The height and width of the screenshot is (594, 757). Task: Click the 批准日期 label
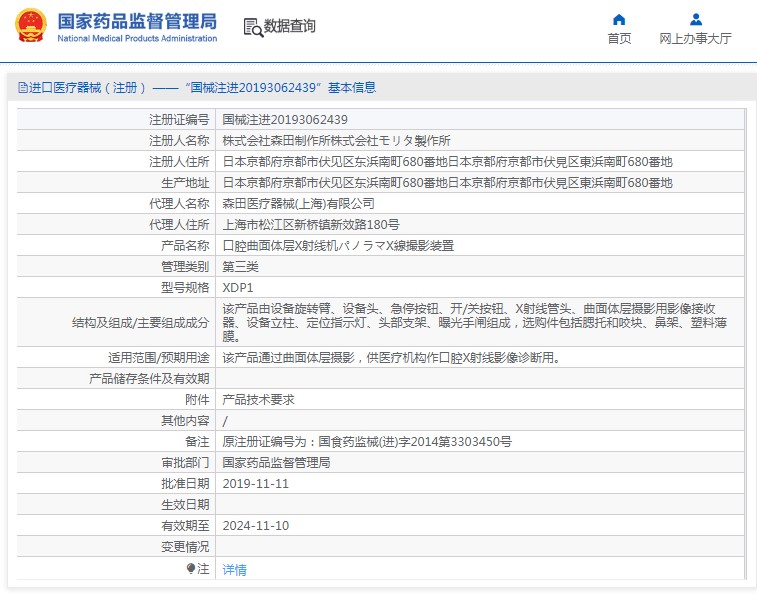(x=185, y=484)
